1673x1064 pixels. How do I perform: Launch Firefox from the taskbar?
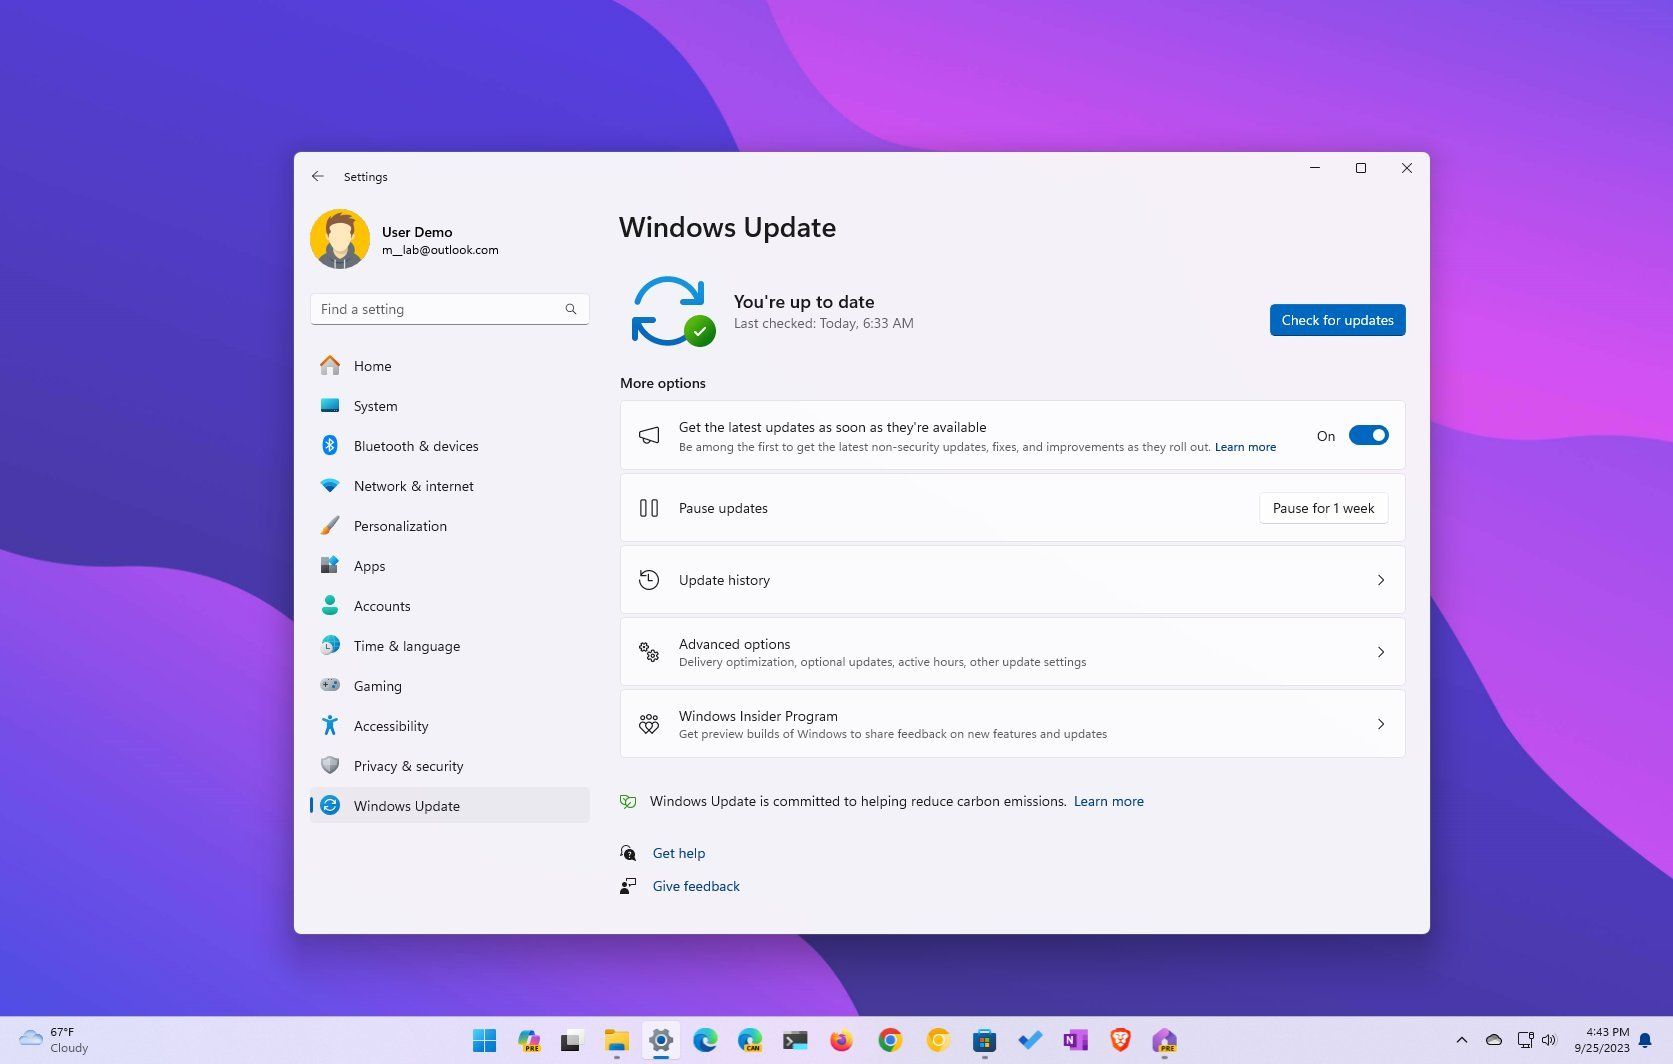coord(842,1041)
